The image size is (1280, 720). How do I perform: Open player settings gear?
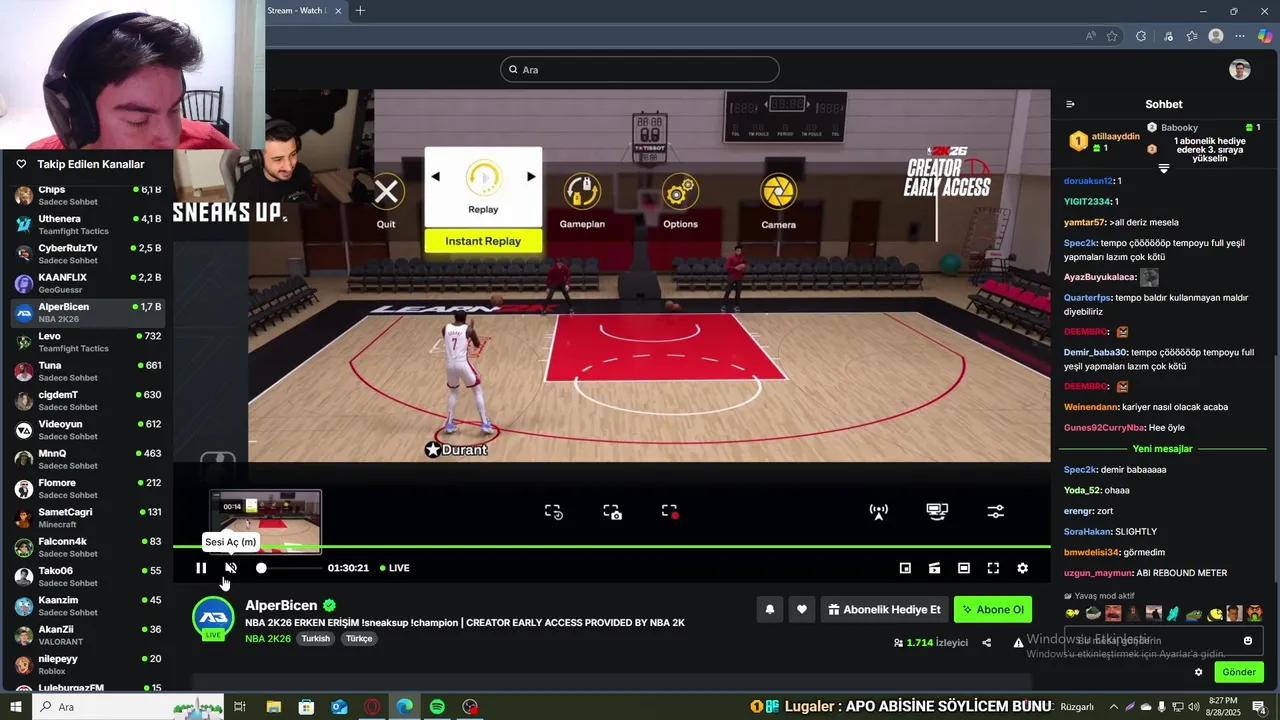[1022, 568]
